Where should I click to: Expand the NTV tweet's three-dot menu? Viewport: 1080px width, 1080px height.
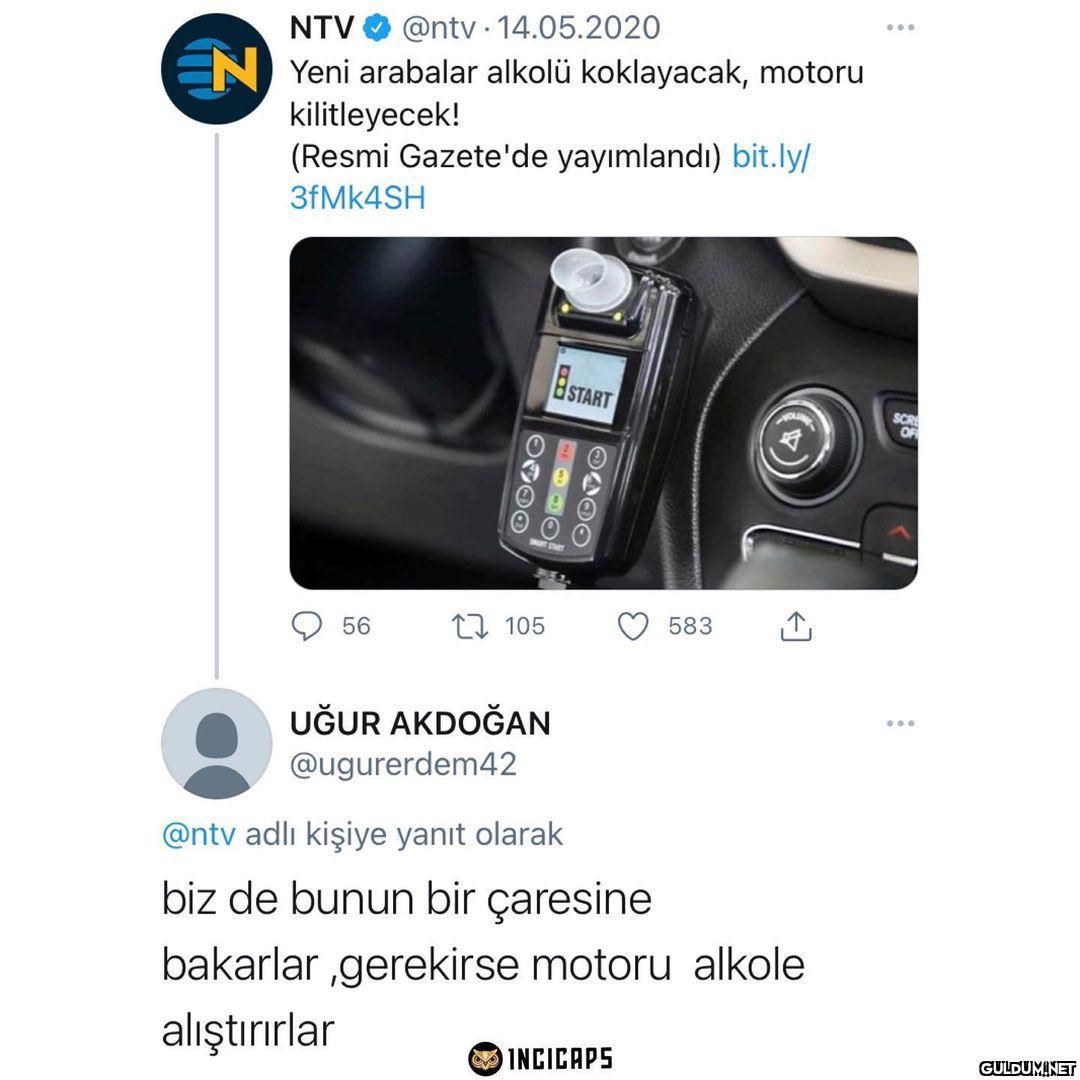point(900,28)
